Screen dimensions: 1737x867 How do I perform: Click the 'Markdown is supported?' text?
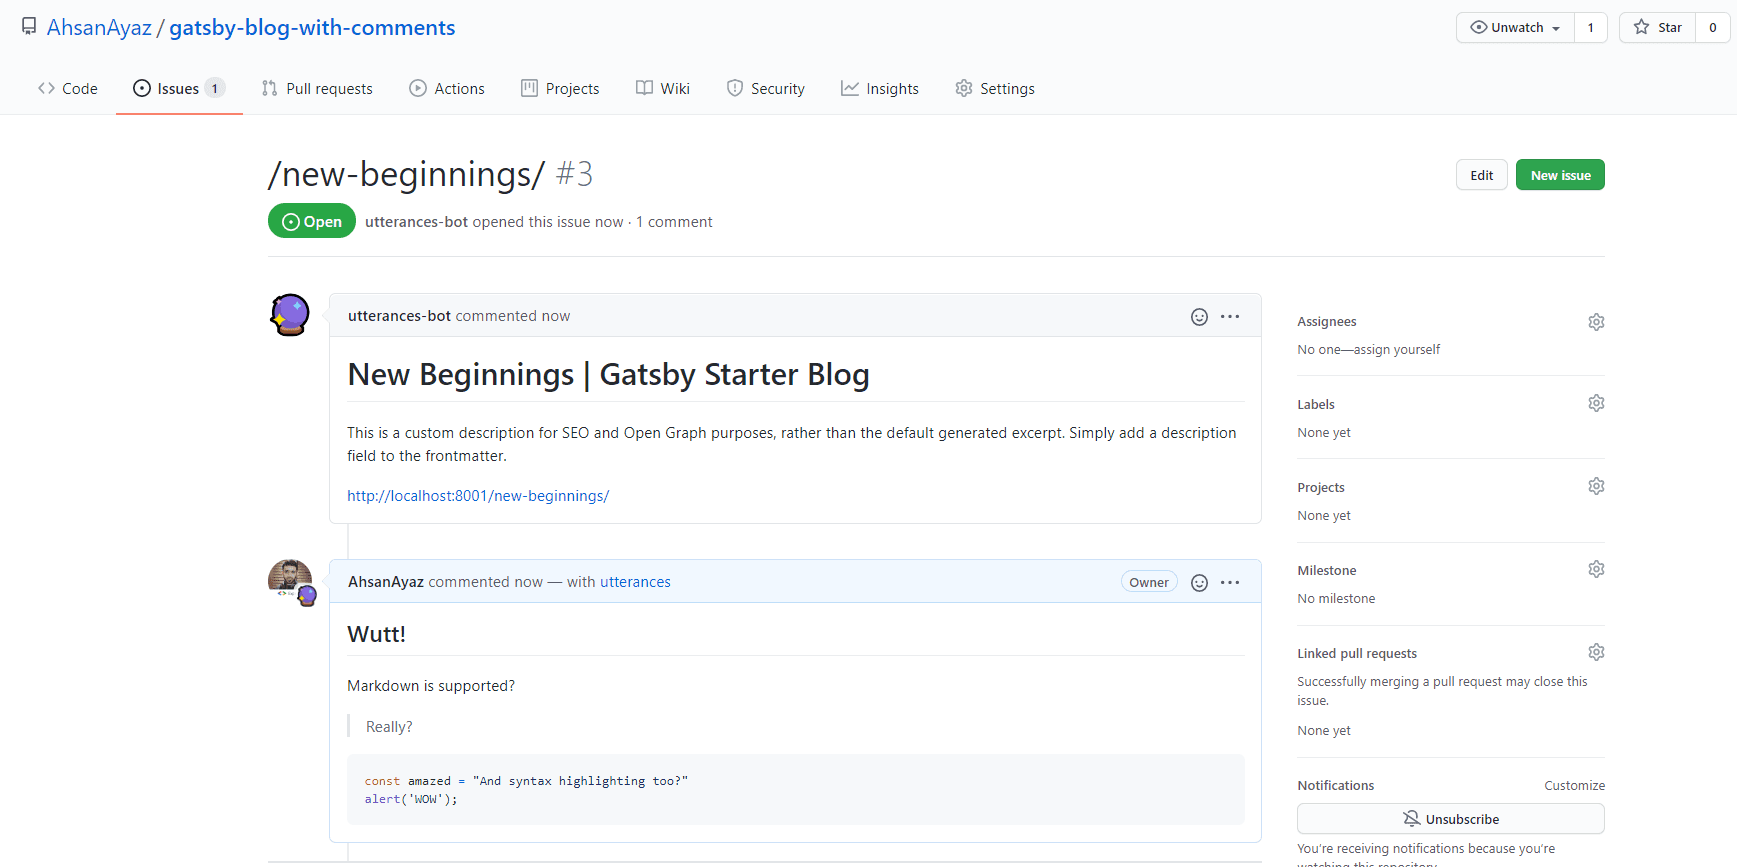[x=431, y=686]
